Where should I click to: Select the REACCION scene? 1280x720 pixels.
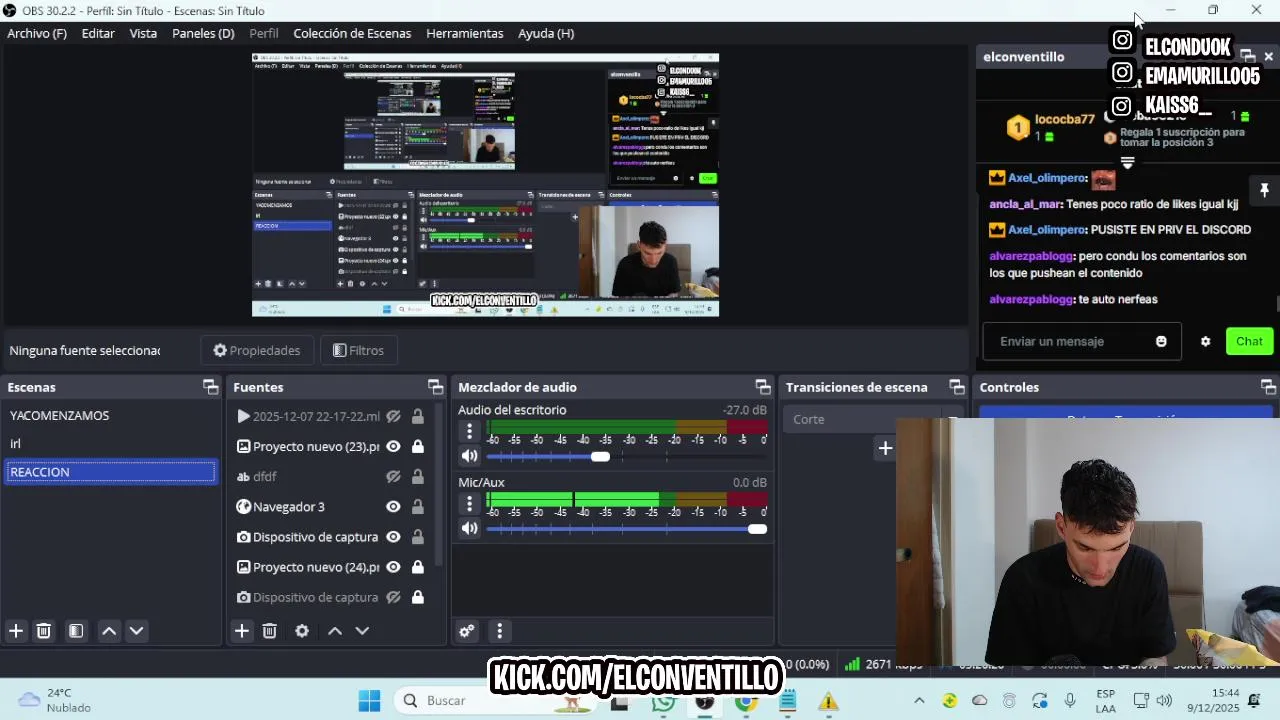click(x=111, y=472)
